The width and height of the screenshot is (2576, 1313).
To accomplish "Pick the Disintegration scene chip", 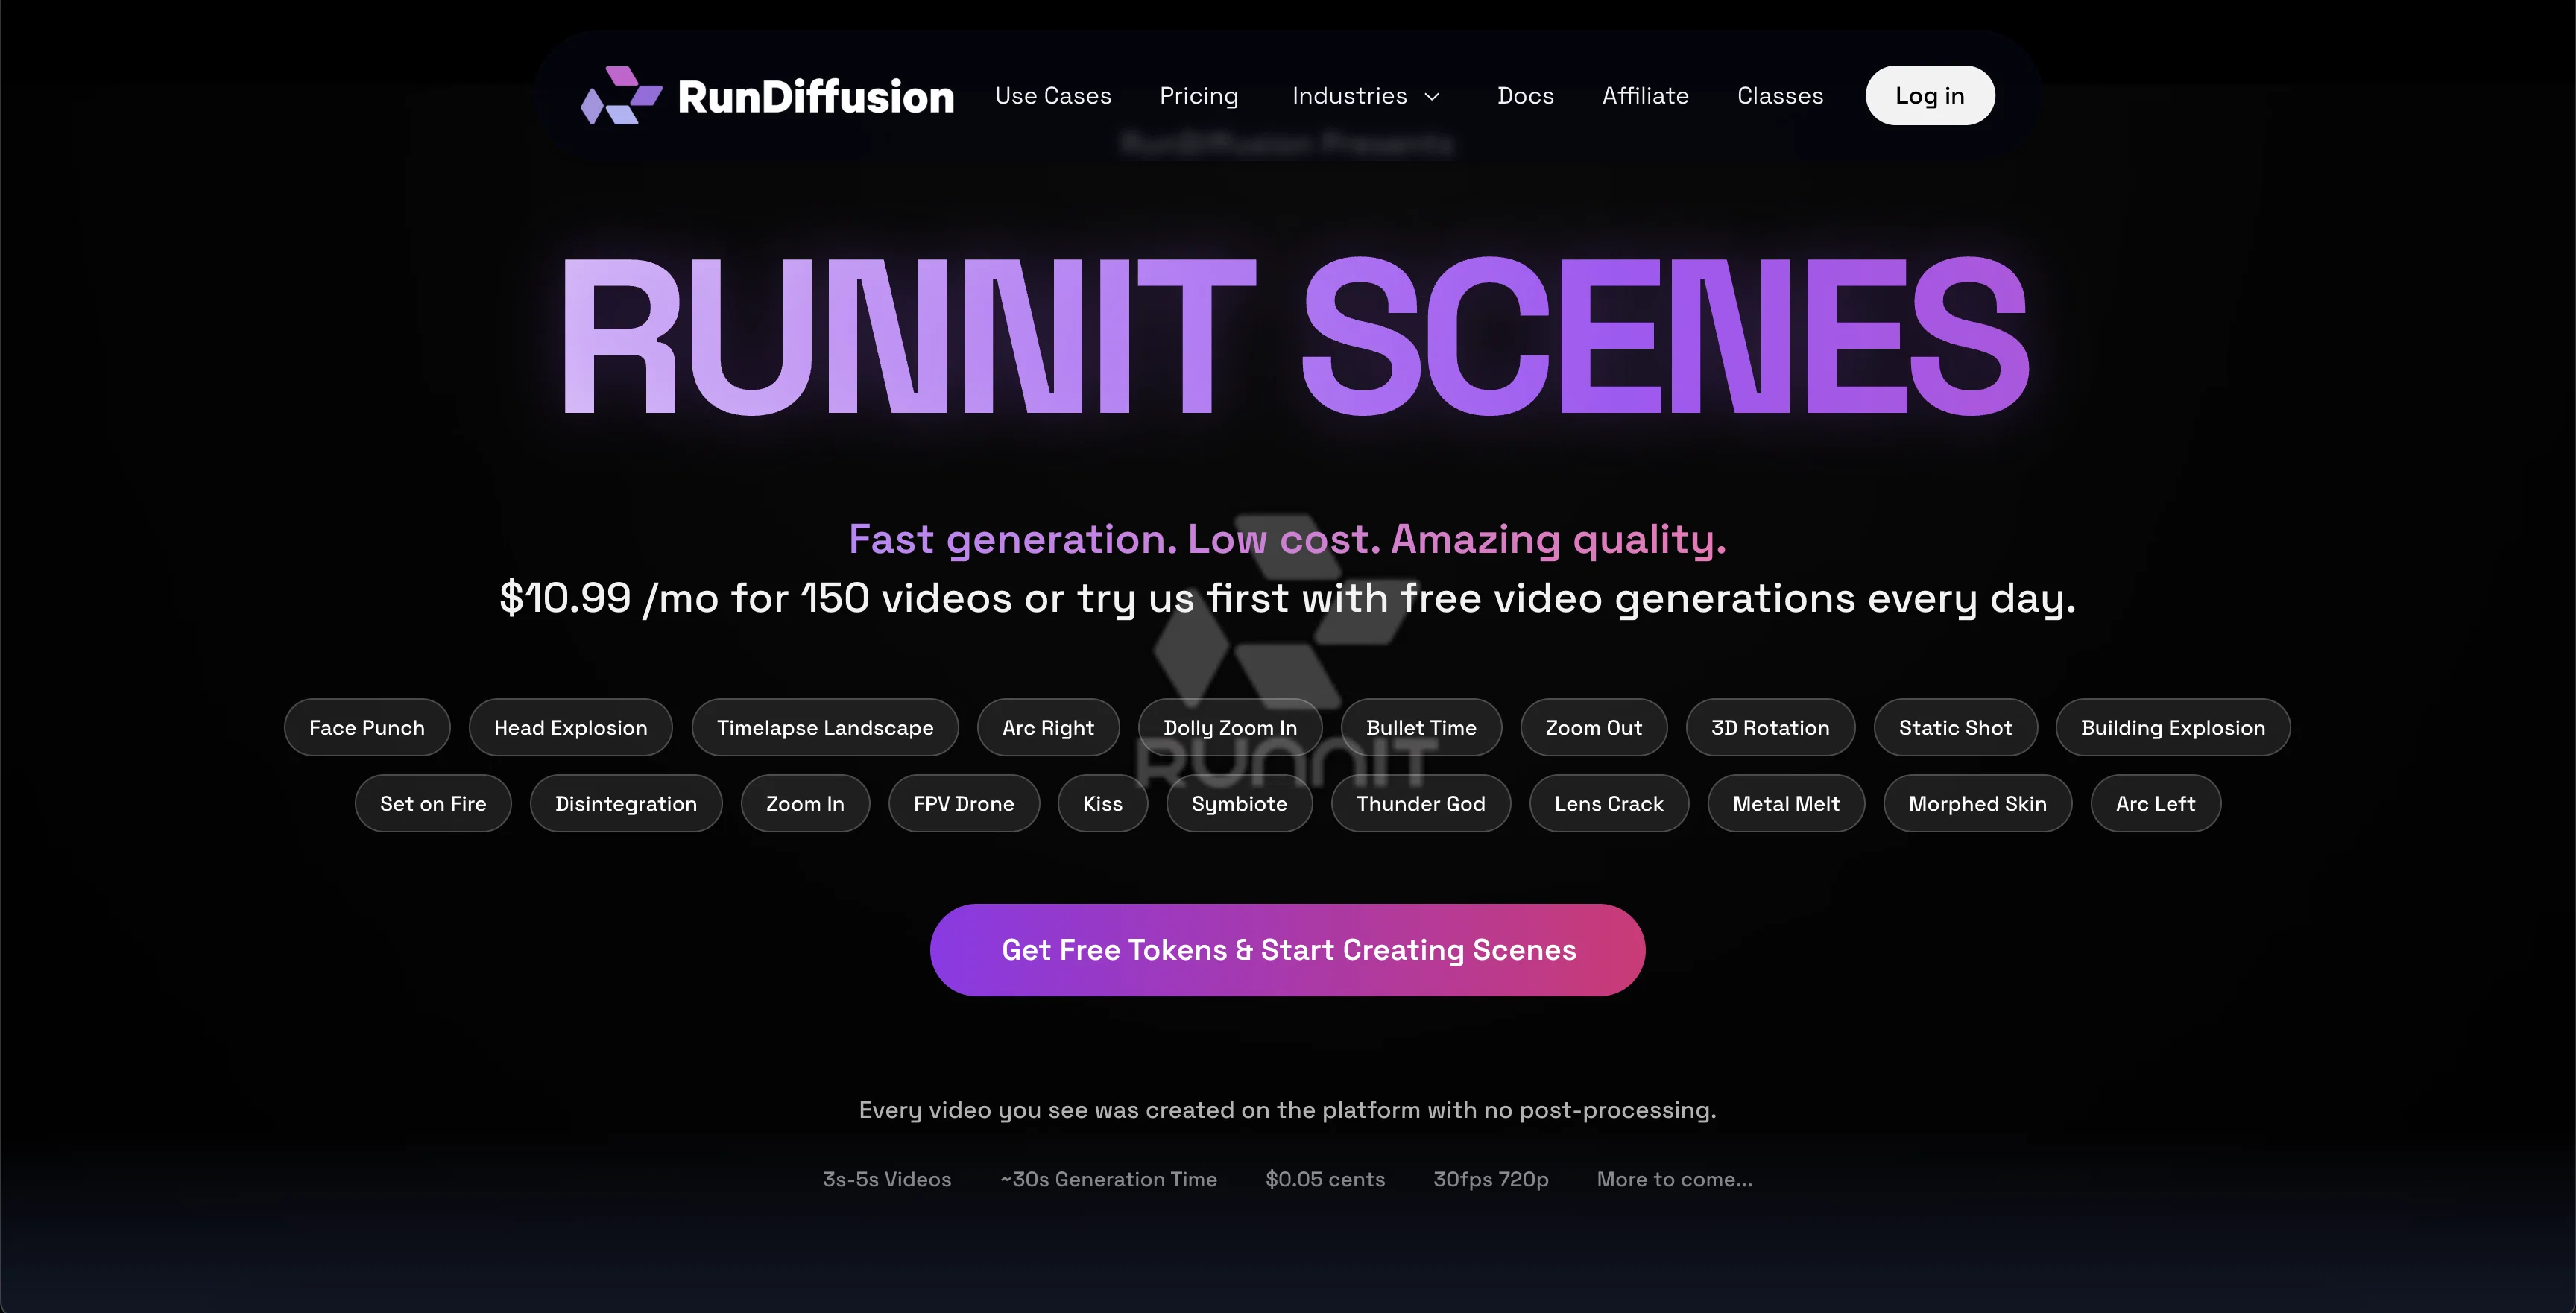I will click(x=626, y=803).
